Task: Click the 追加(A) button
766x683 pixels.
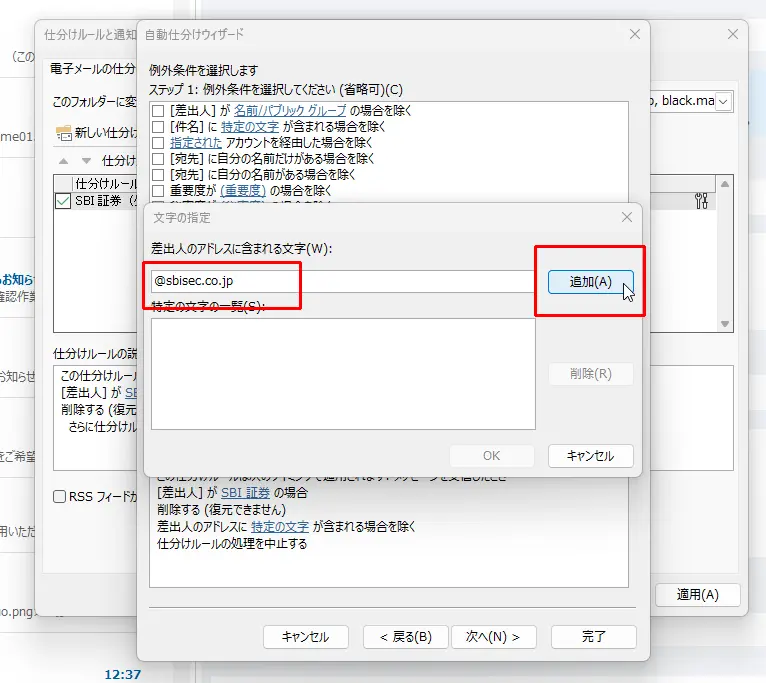Action: (591, 282)
